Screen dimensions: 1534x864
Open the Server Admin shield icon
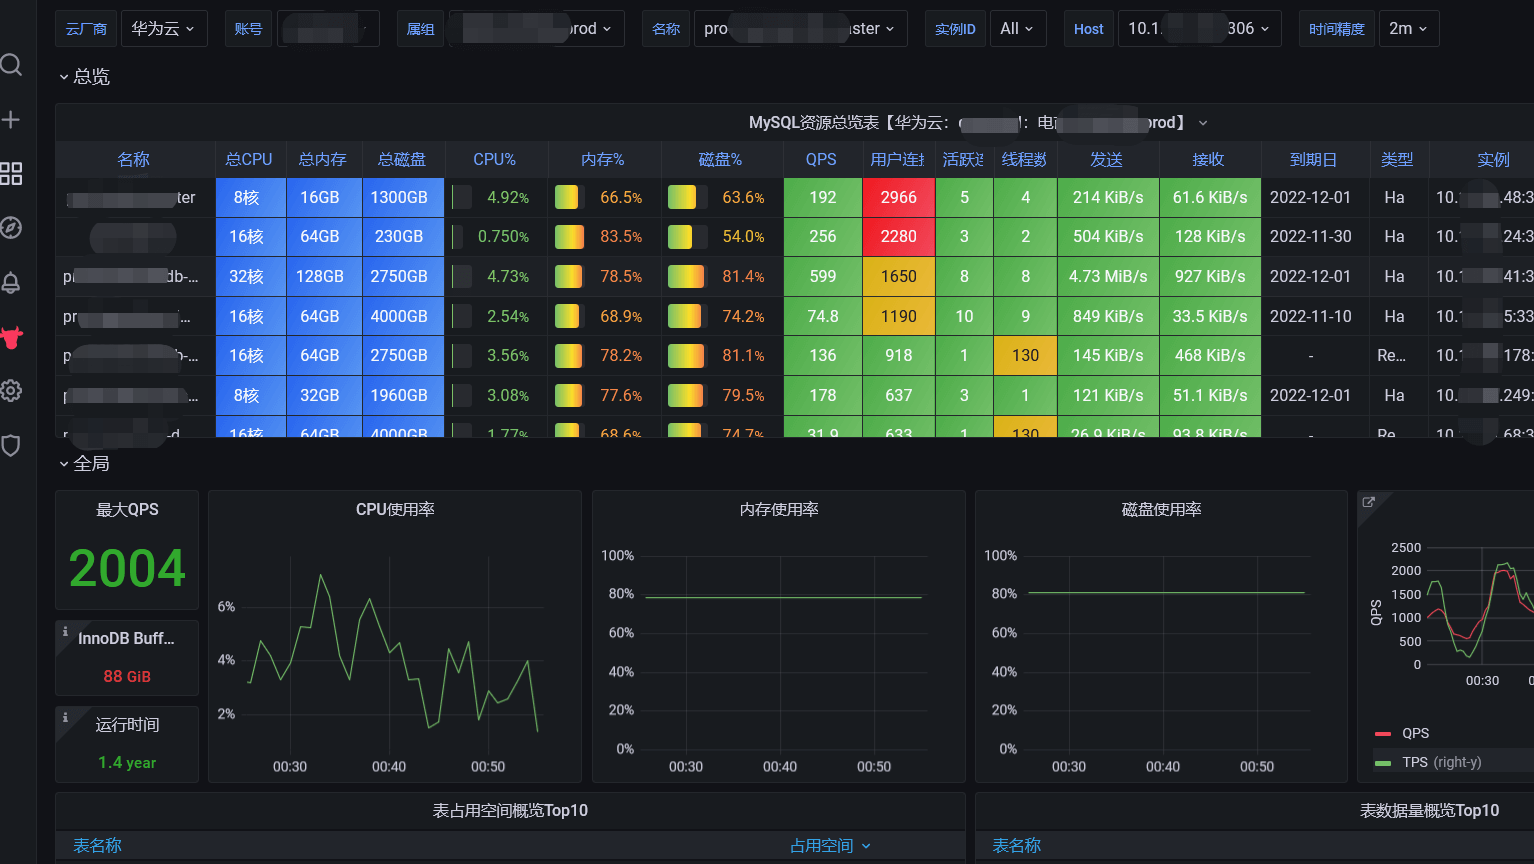[11, 445]
